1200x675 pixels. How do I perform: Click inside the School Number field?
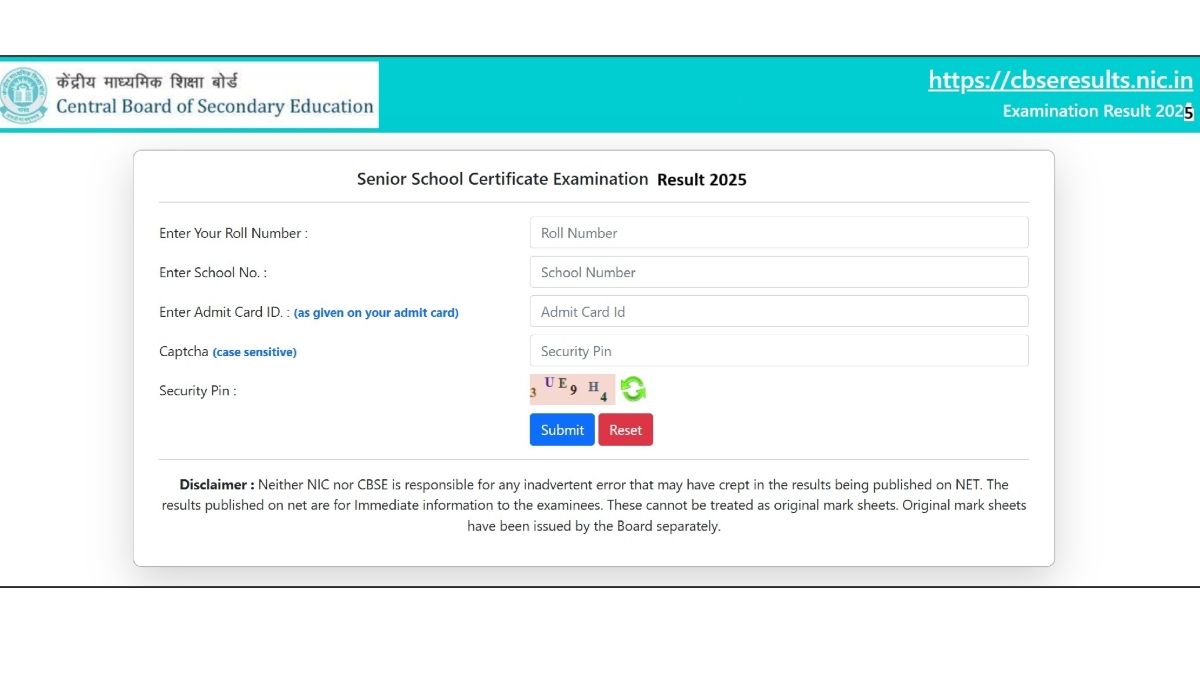tap(778, 271)
